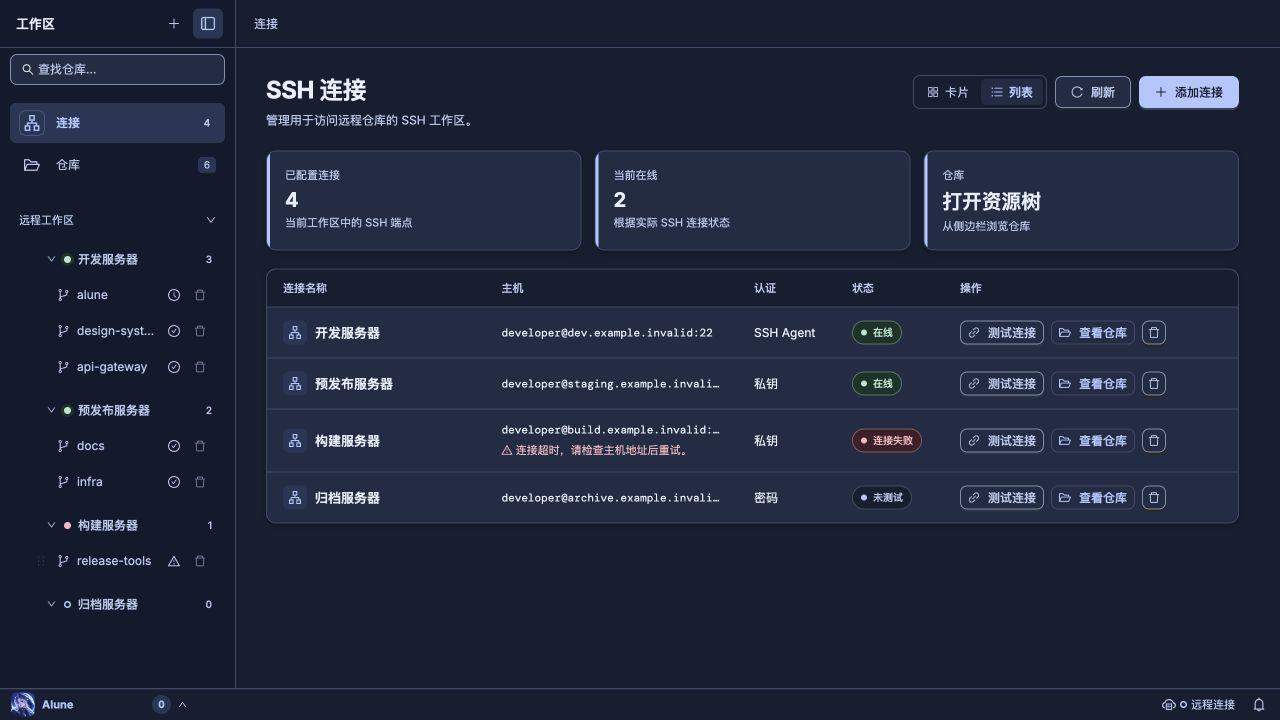View repositories of 归档服务器
The image size is (1280, 720).
(x=1093, y=498)
